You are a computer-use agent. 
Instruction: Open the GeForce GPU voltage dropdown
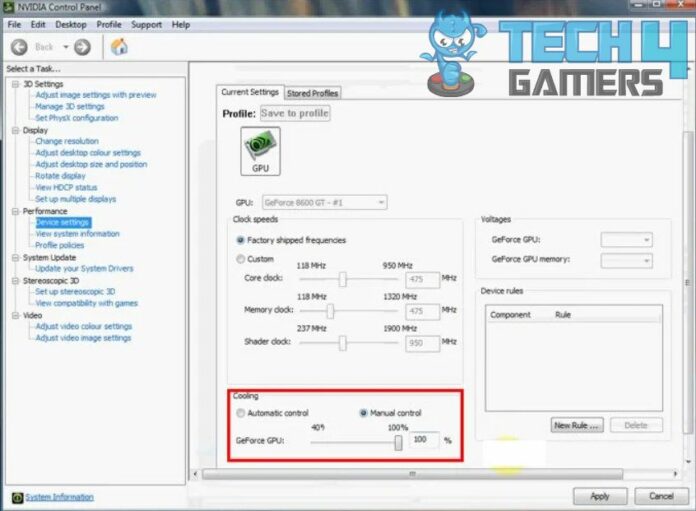coord(626,240)
